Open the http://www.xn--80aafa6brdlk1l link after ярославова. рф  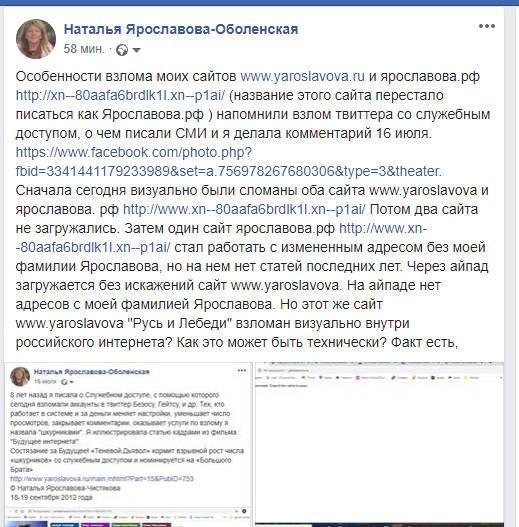[x=244, y=209]
